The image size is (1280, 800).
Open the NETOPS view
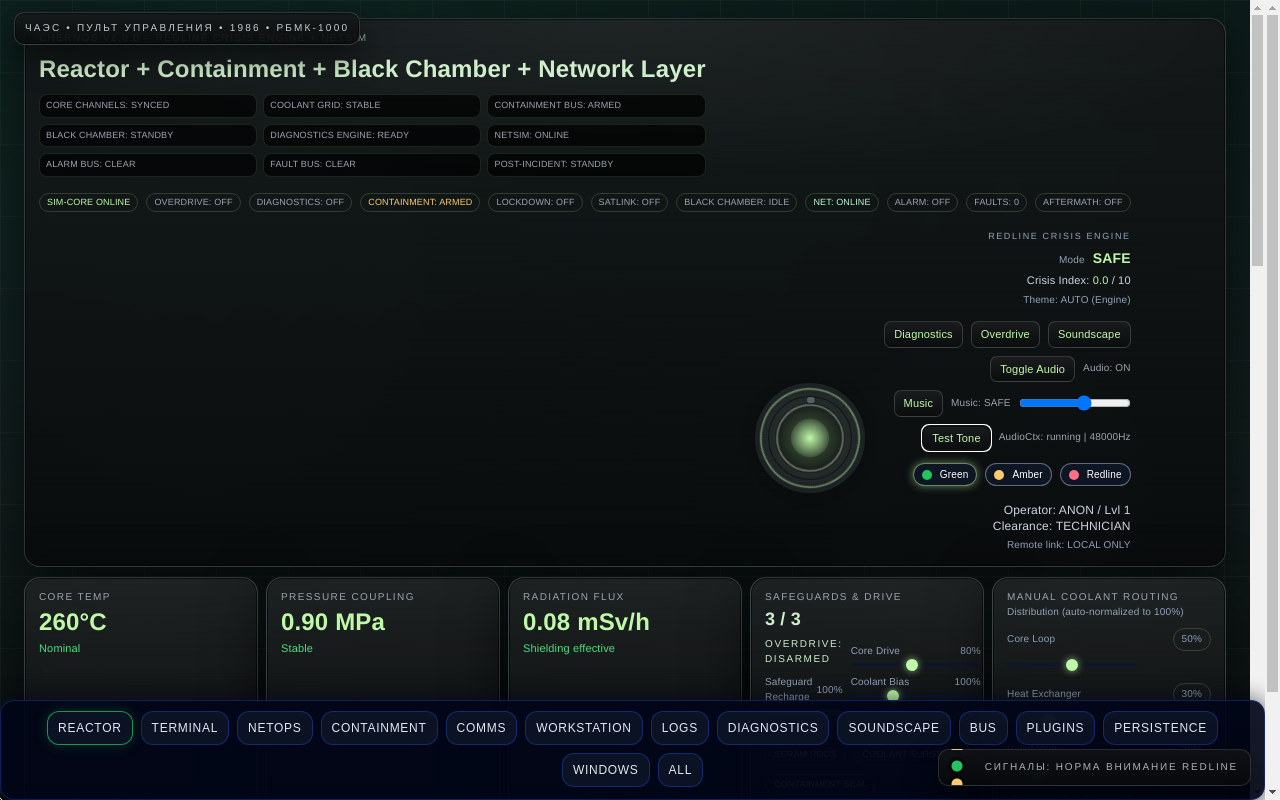coord(274,728)
